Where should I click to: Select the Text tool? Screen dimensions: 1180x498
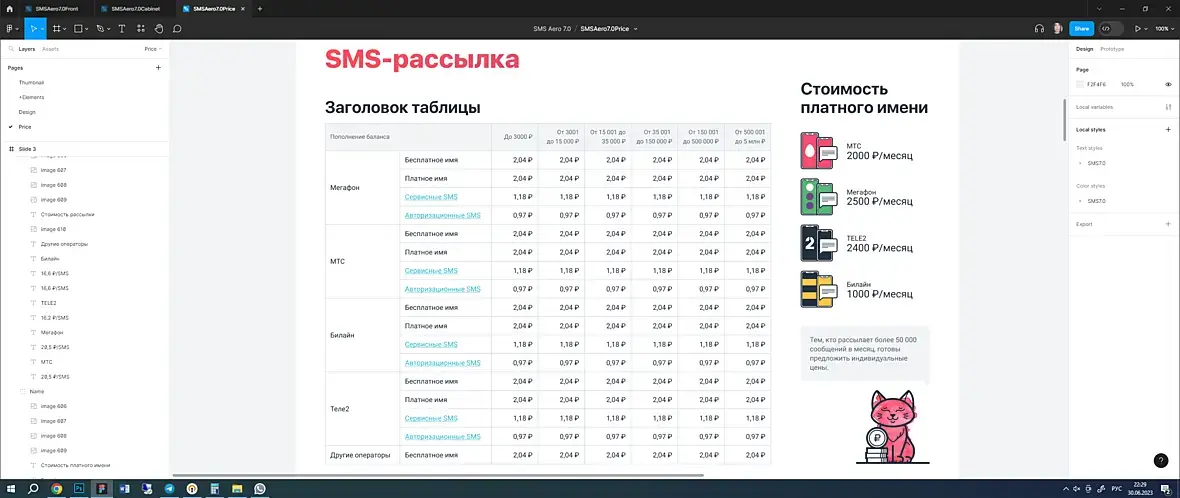pos(122,29)
